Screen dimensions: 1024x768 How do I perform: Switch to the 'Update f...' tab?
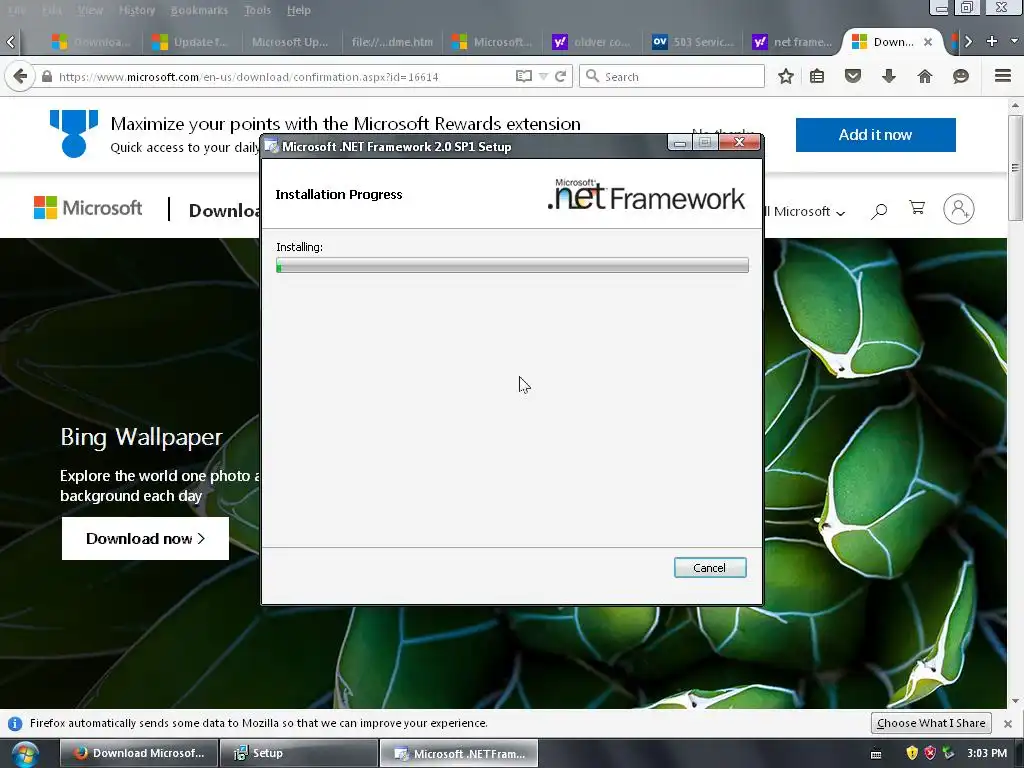(x=192, y=42)
